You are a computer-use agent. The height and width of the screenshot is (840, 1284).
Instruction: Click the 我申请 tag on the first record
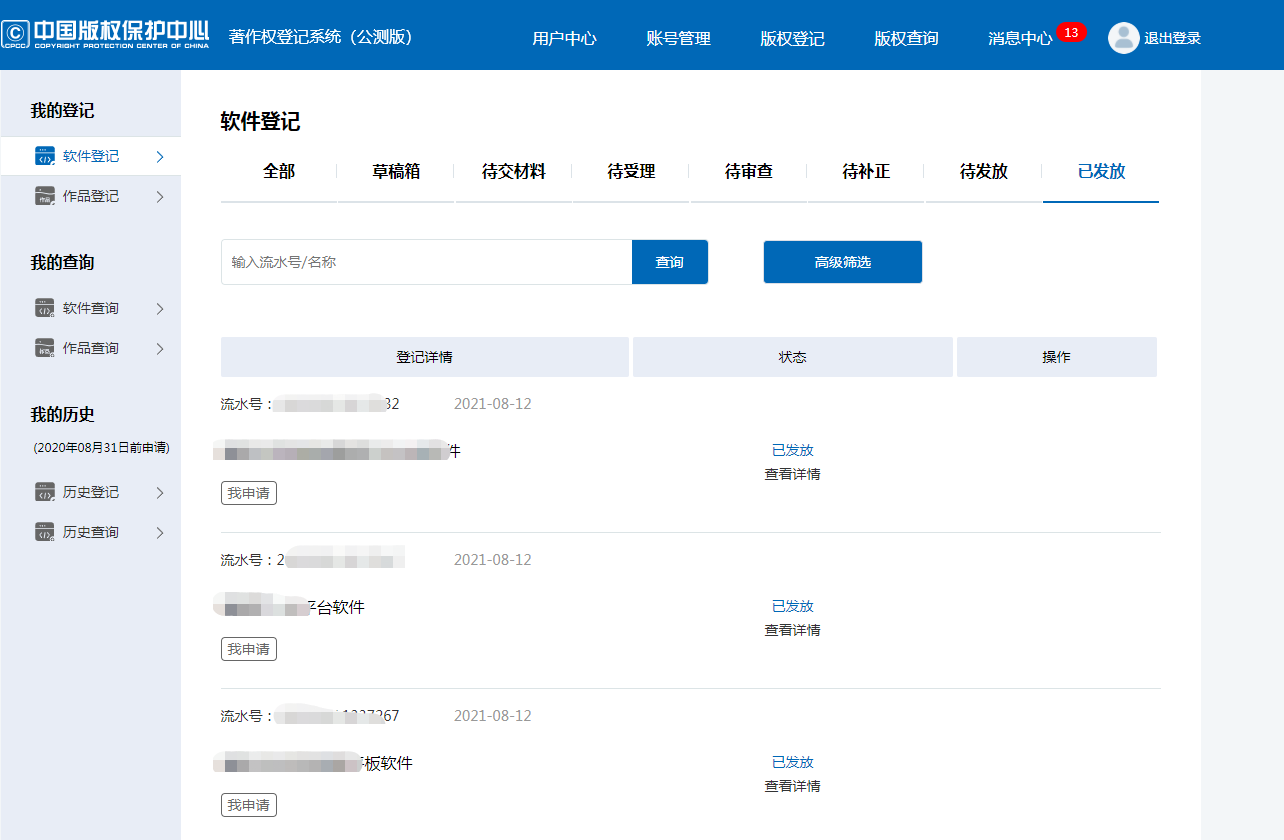coord(249,493)
